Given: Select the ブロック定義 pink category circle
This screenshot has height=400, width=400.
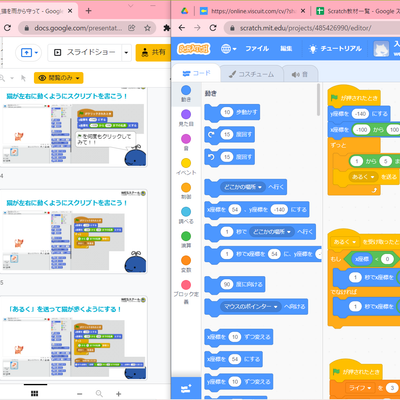Looking at the screenshot, I should tap(186, 285).
